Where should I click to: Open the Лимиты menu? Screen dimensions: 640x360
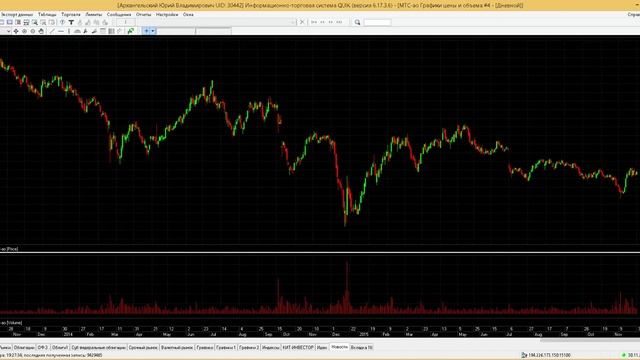coord(93,14)
